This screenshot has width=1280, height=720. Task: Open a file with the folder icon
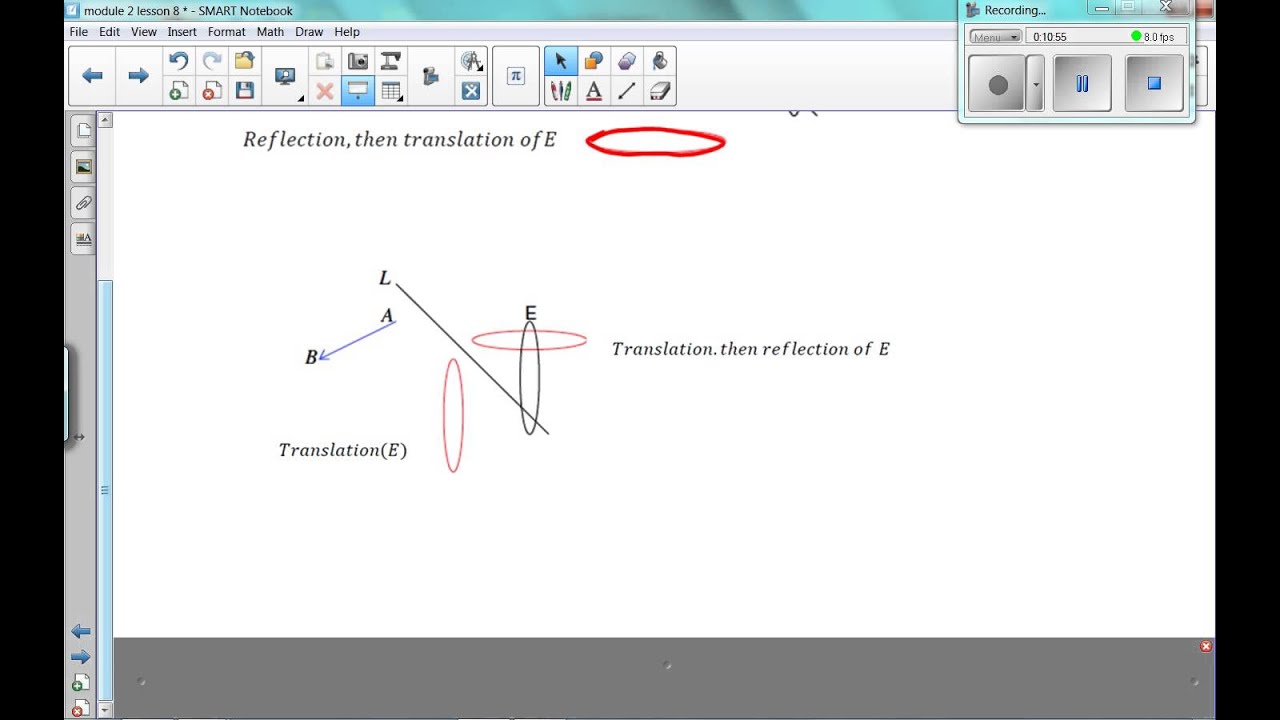pos(244,61)
